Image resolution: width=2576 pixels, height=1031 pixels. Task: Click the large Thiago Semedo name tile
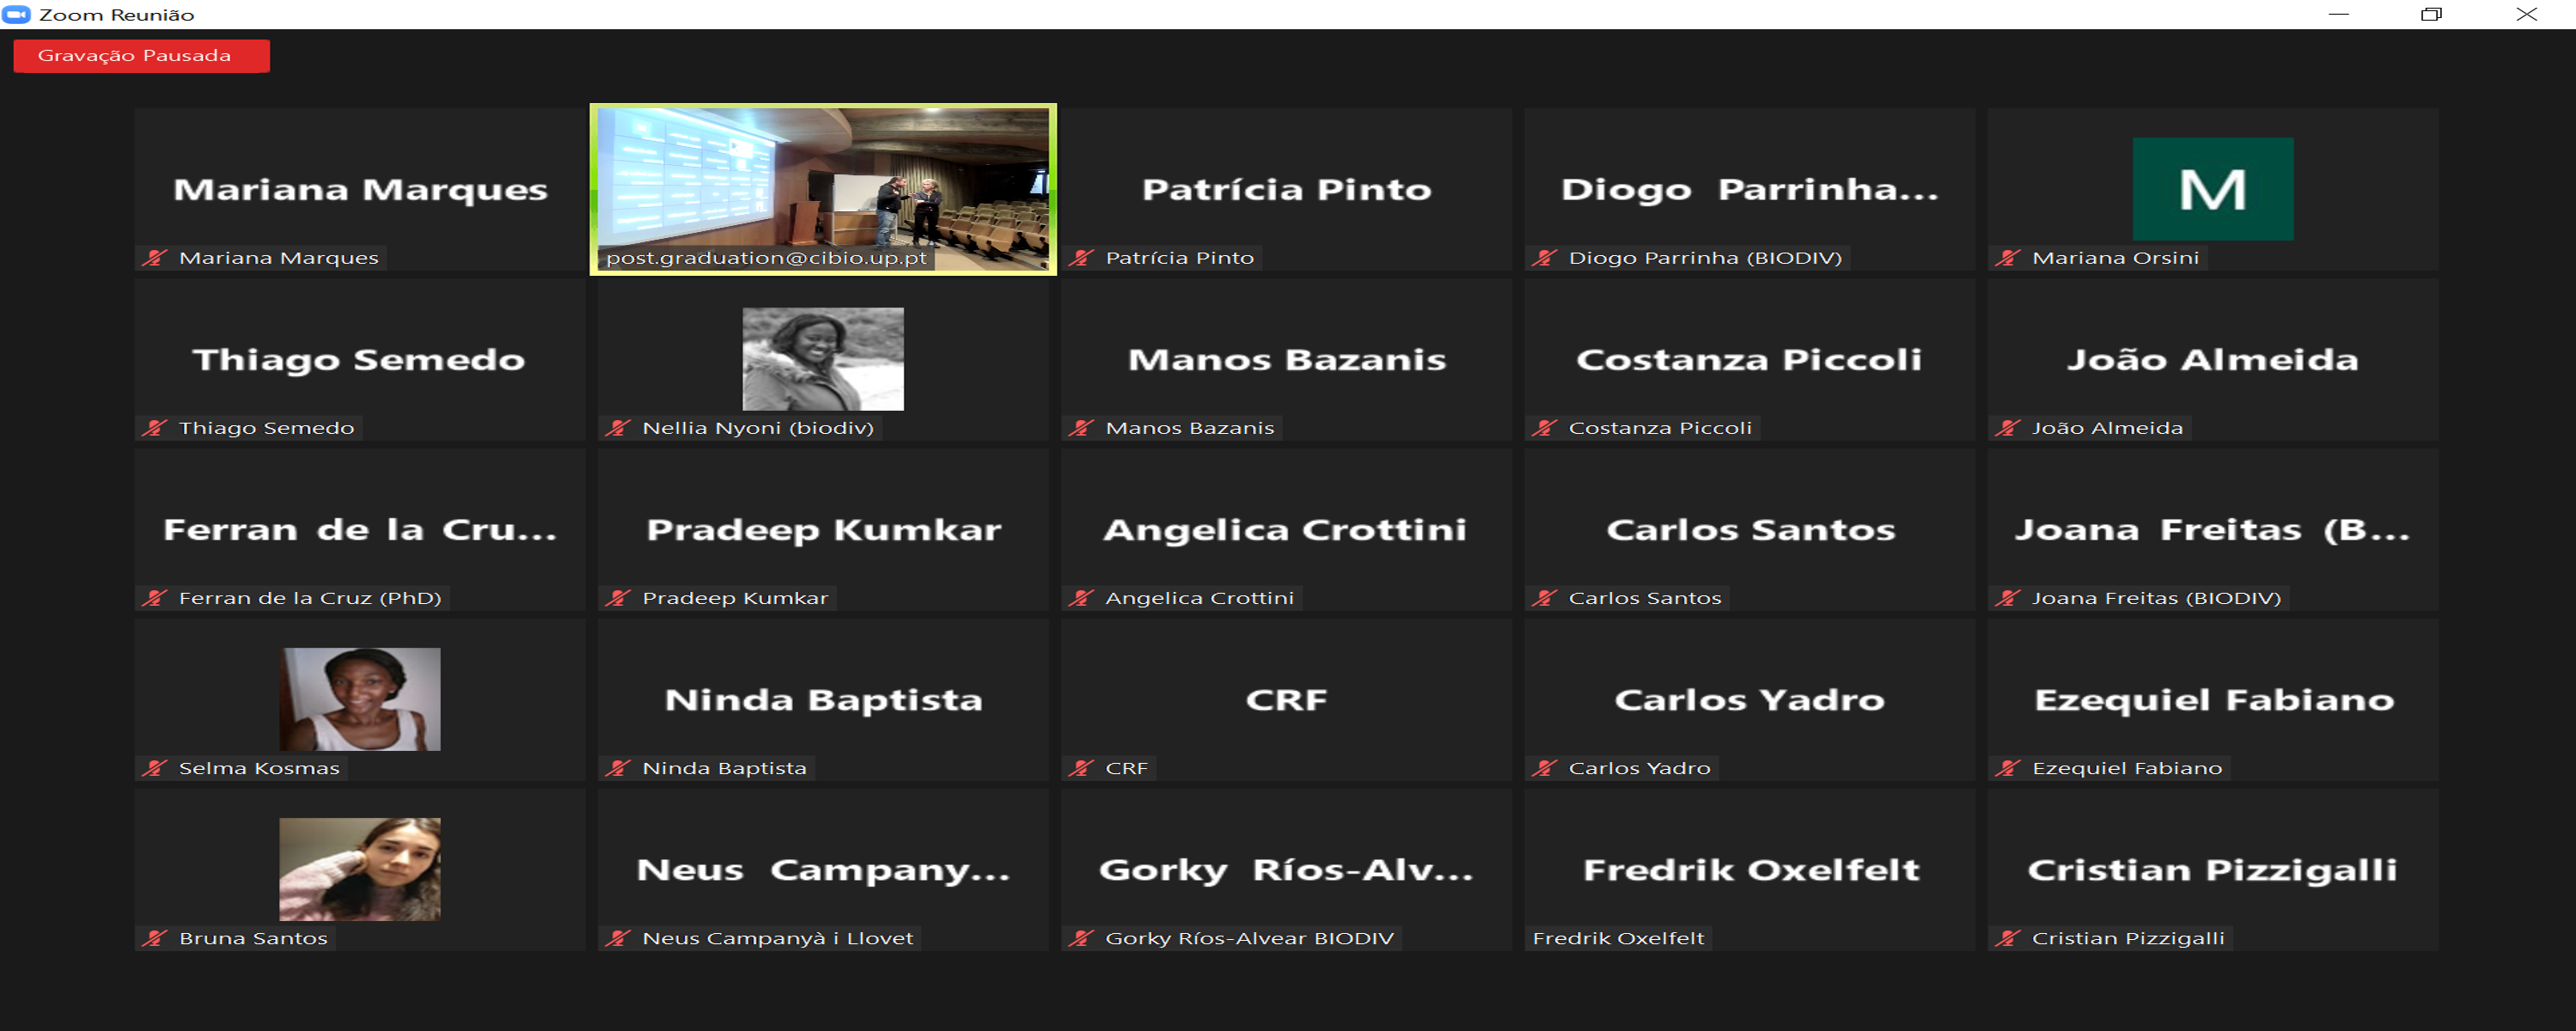[360, 359]
